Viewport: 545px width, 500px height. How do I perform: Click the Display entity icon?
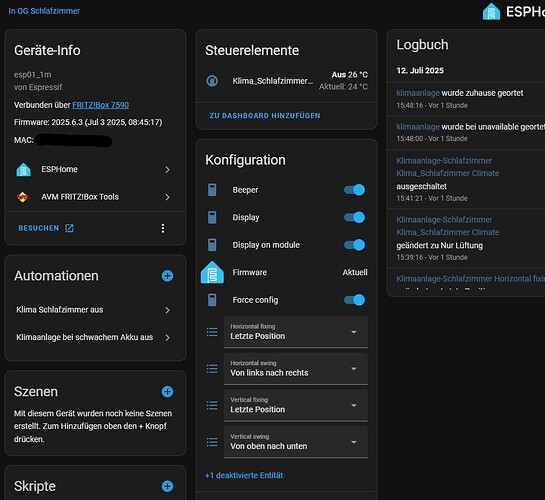[x=212, y=218]
